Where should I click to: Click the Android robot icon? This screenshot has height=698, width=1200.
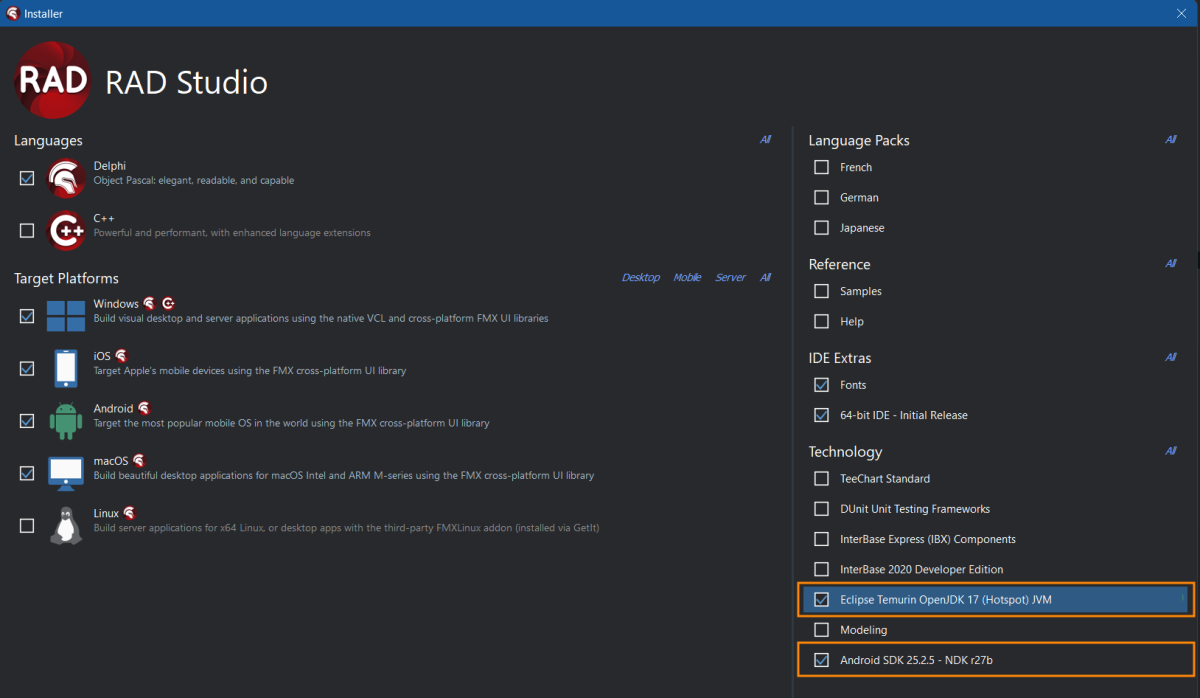pos(67,421)
